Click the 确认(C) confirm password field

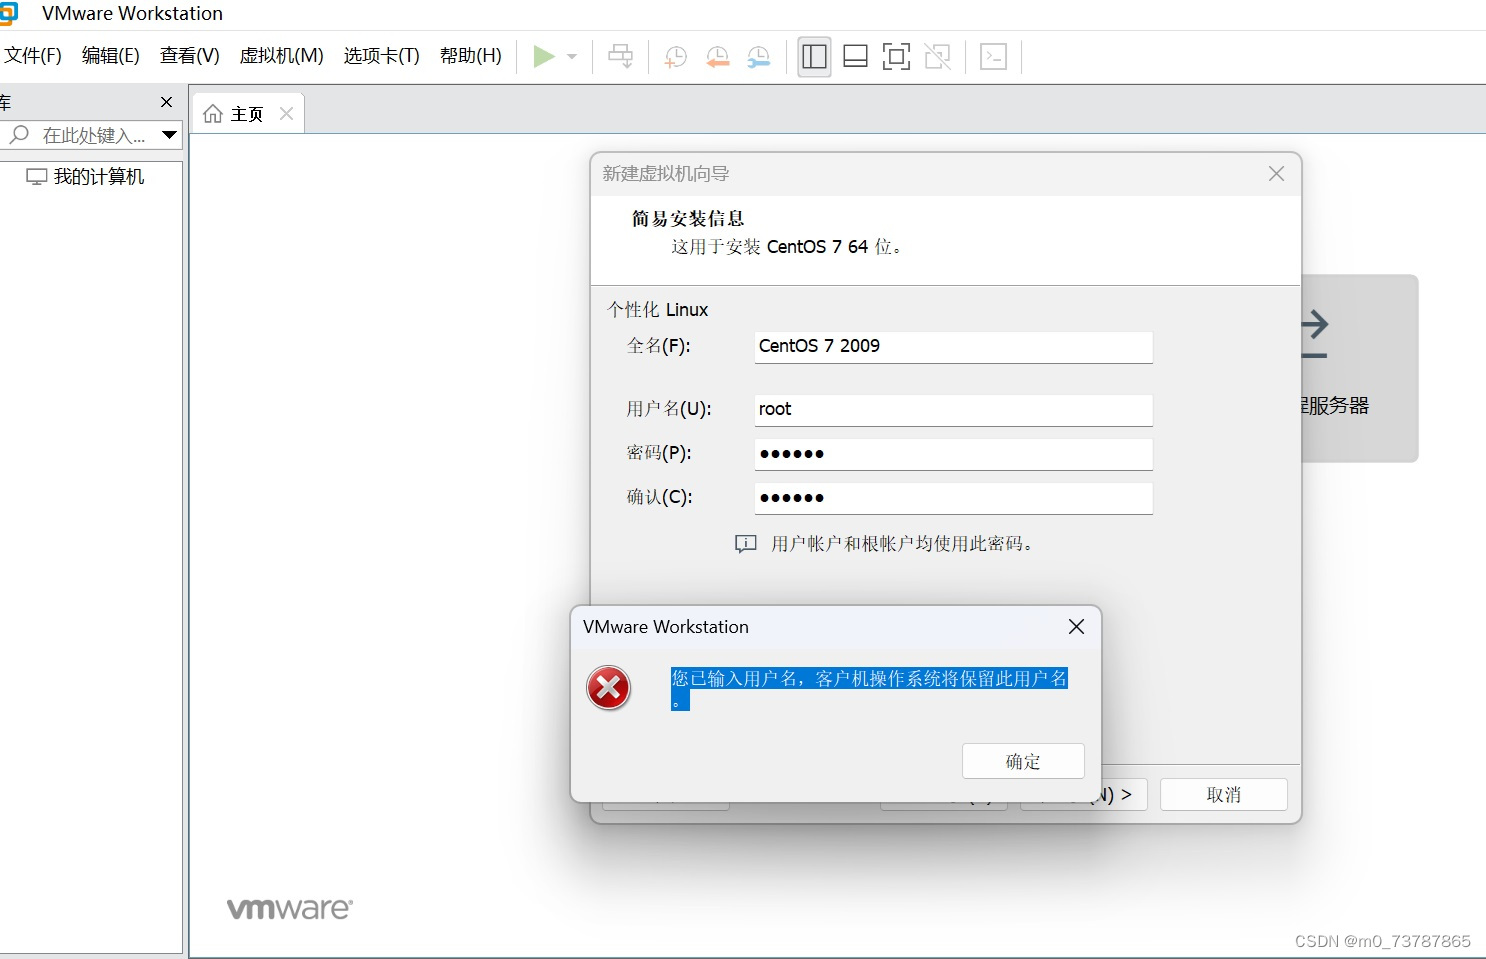coord(953,498)
